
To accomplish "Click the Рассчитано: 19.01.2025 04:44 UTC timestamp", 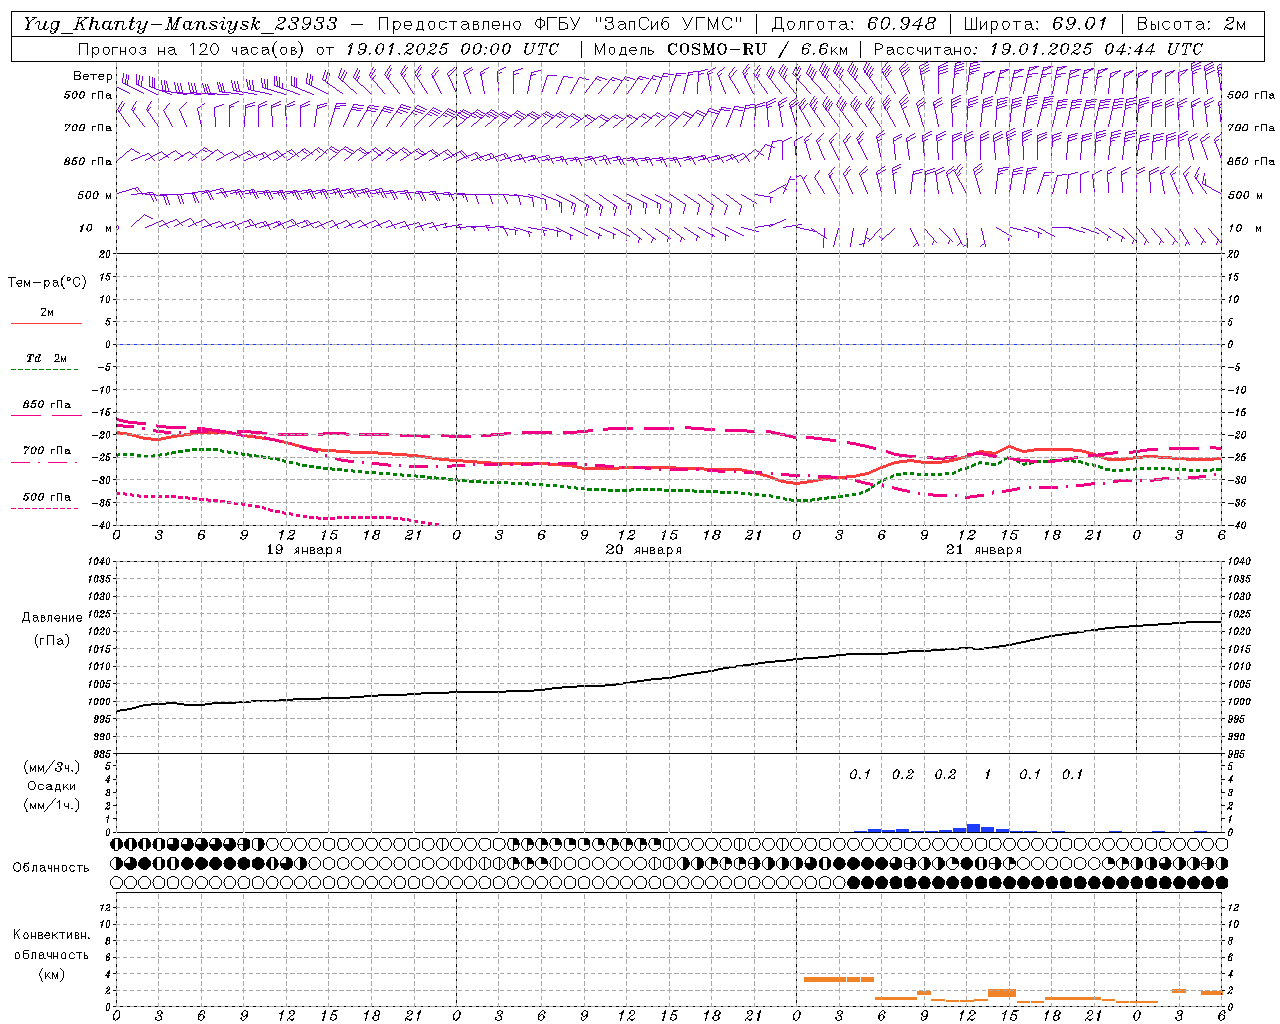I will coord(1038,49).
